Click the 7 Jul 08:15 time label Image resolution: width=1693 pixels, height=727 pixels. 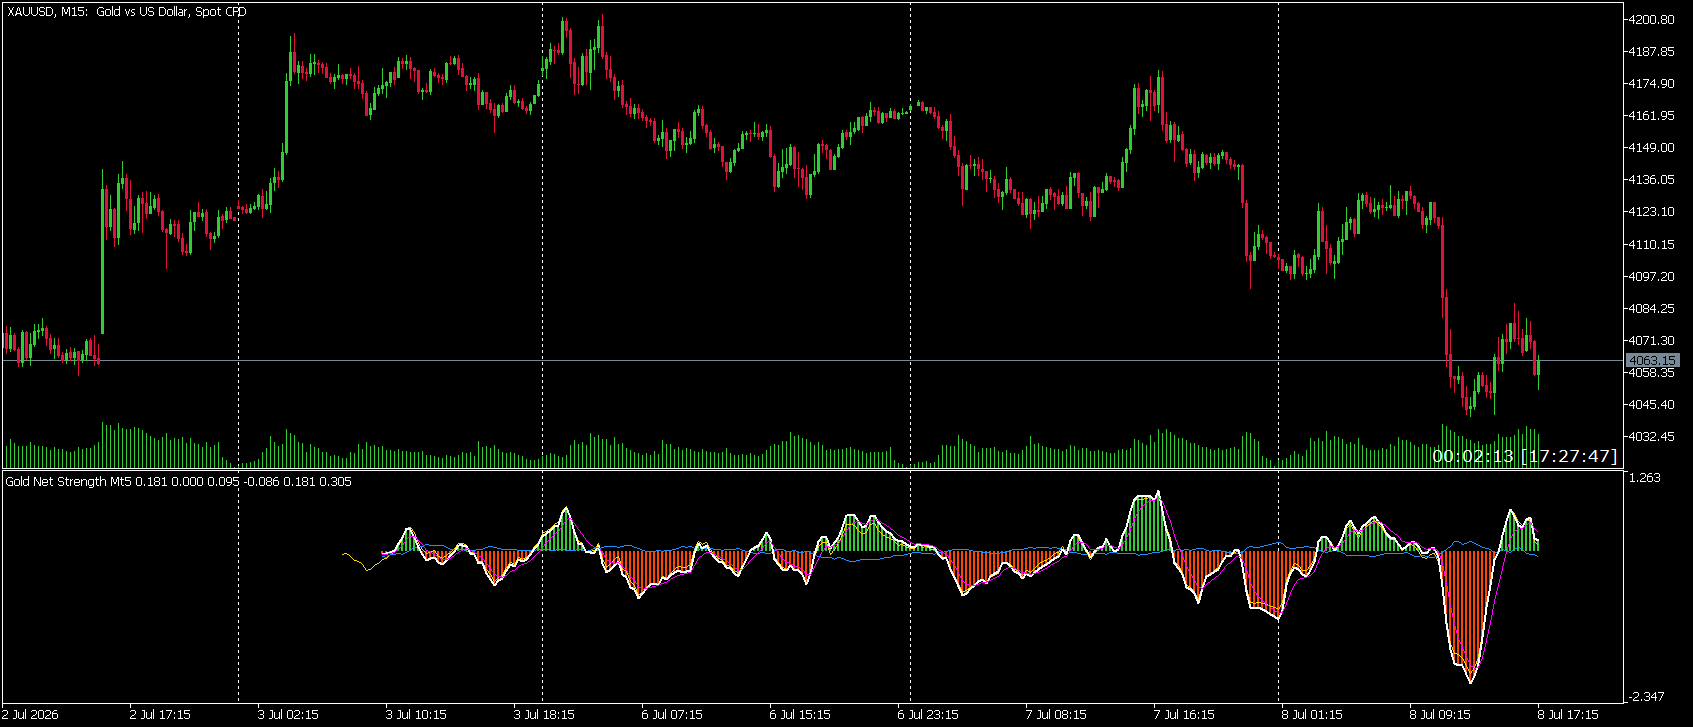coord(1056,715)
